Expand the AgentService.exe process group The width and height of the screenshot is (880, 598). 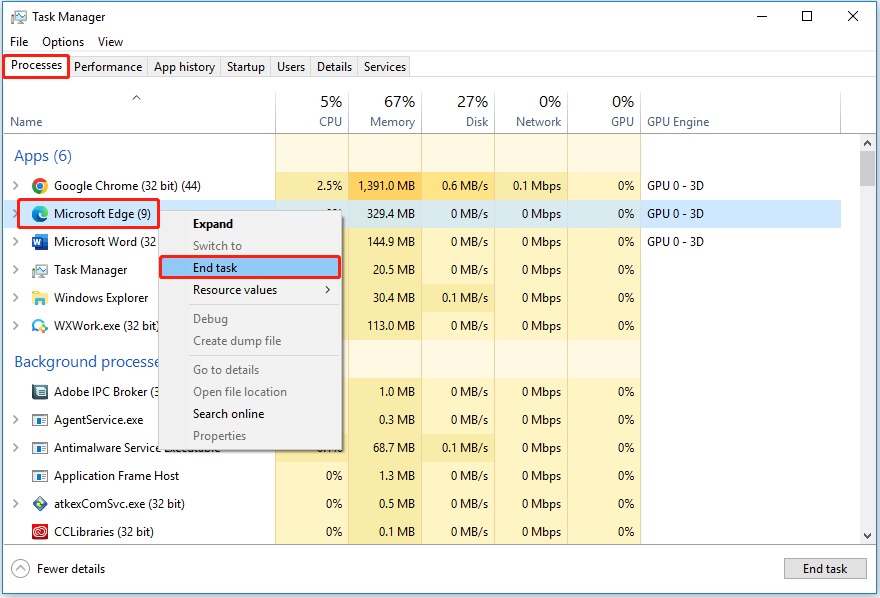coord(16,420)
